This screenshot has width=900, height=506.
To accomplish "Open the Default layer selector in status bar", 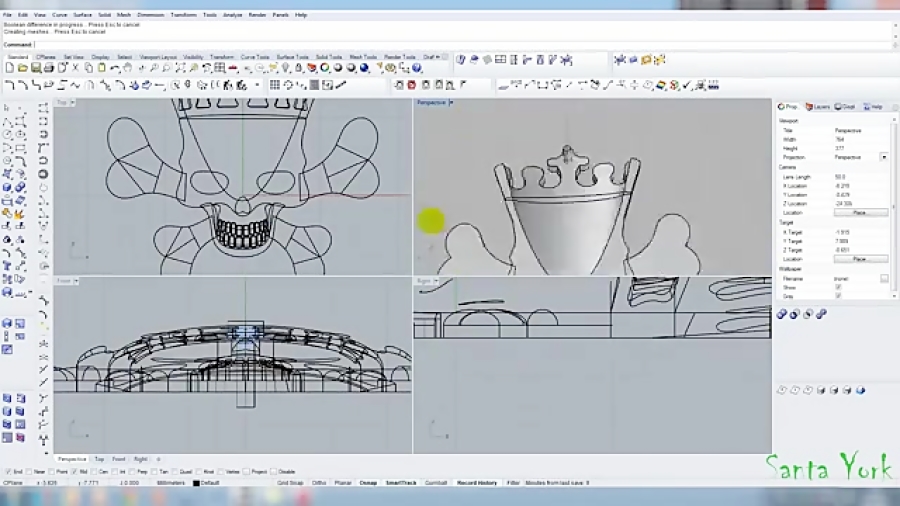I will [x=210, y=483].
